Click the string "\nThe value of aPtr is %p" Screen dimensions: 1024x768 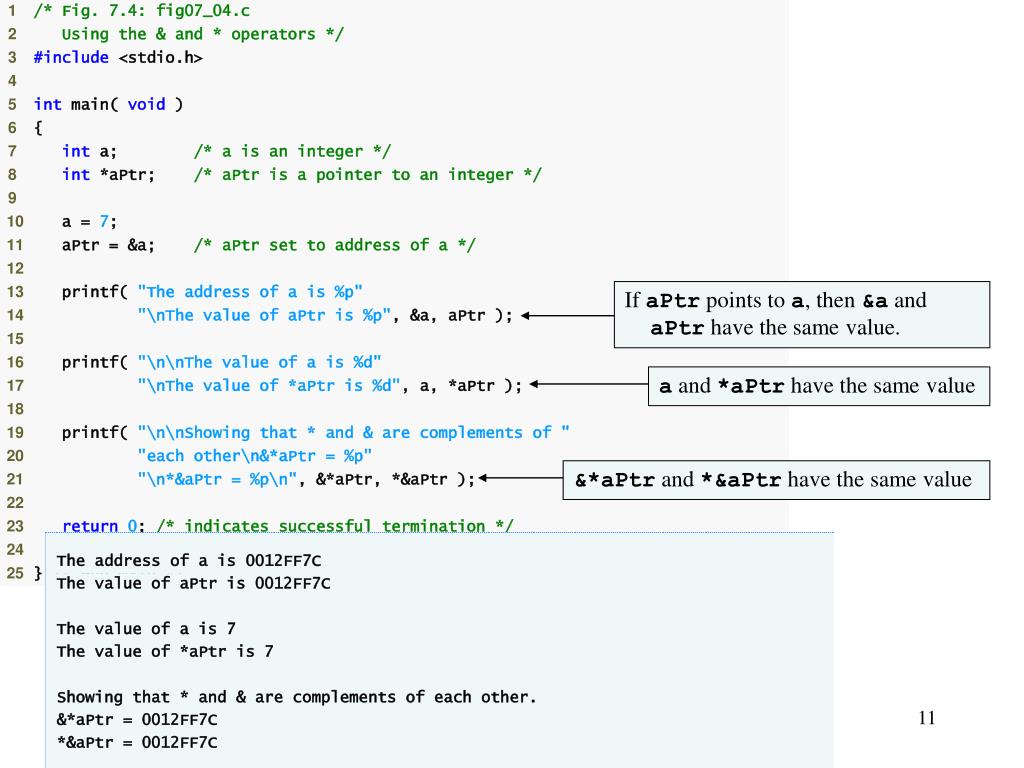click(x=264, y=315)
